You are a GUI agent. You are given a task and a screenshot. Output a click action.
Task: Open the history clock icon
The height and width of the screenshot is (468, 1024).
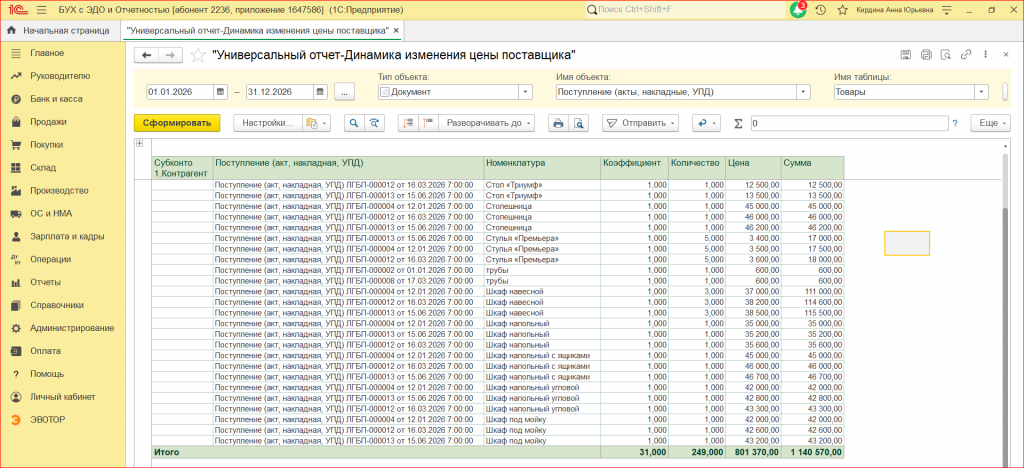(821, 10)
